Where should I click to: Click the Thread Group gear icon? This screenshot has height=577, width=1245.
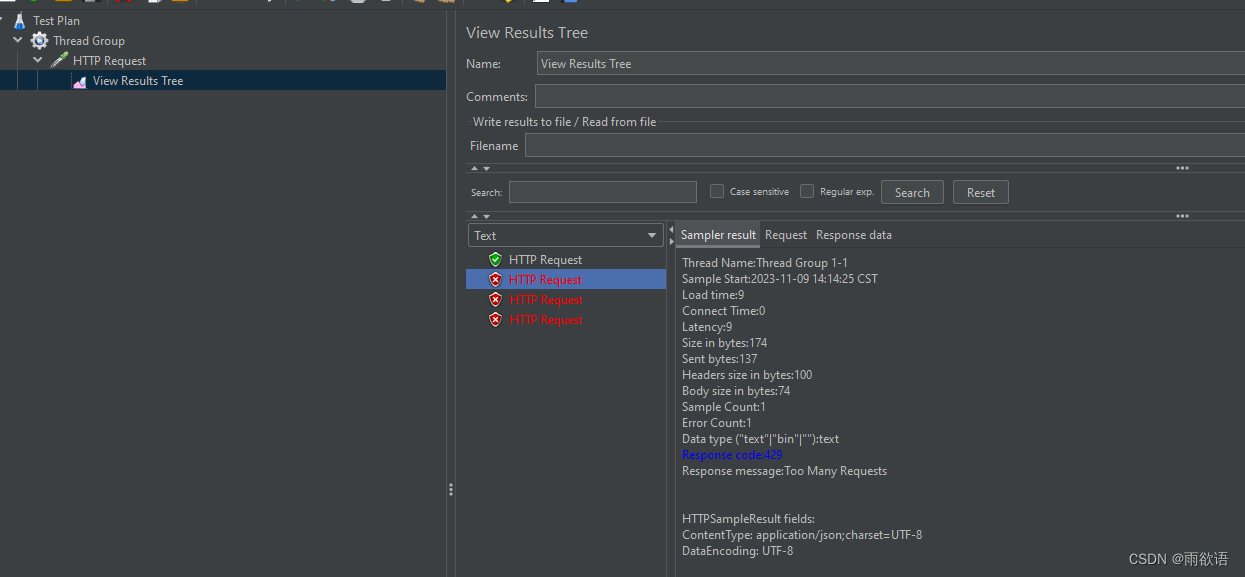pyautogui.click(x=39, y=41)
